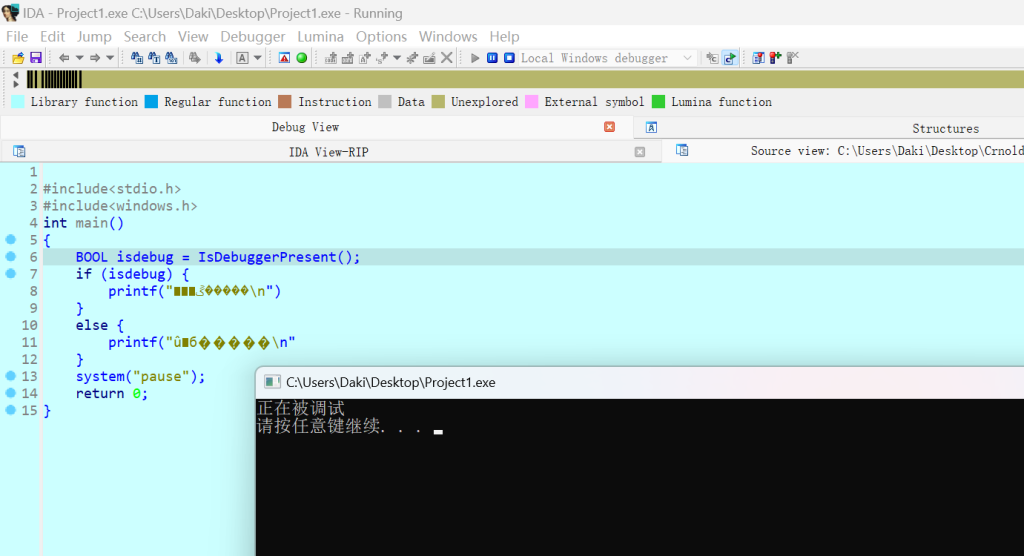Image resolution: width=1024 pixels, height=556 pixels.
Task: Click the boxed letter A icon
Action: pyautogui.click(x=242, y=58)
